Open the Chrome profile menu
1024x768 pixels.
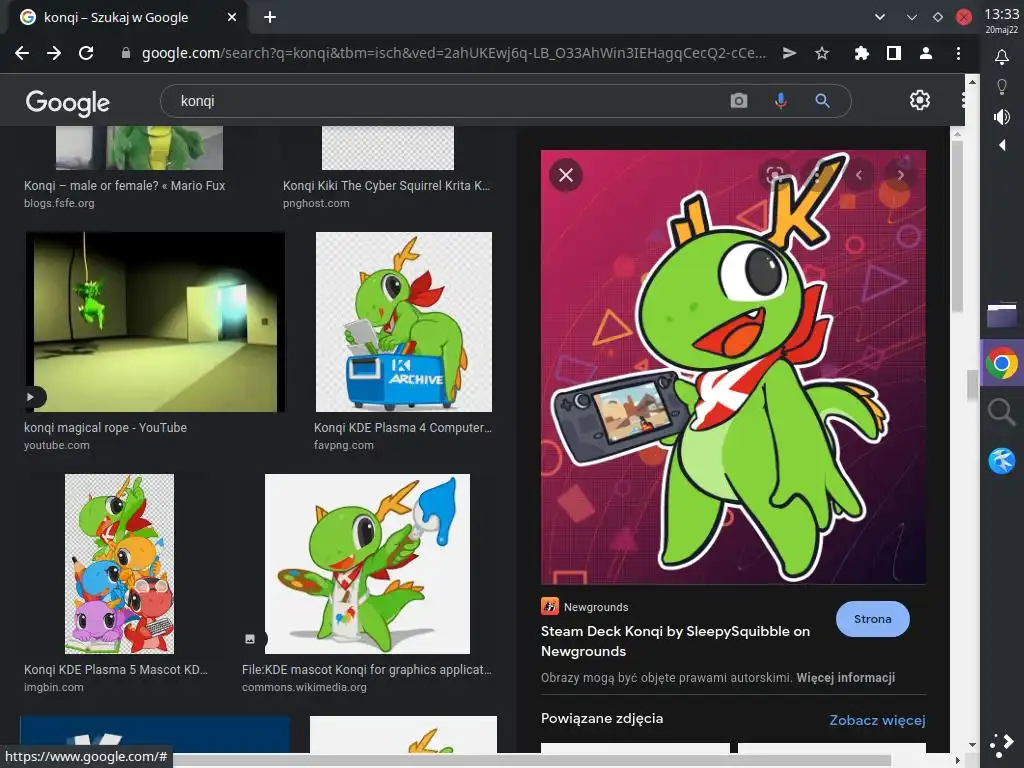coord(925,53)
